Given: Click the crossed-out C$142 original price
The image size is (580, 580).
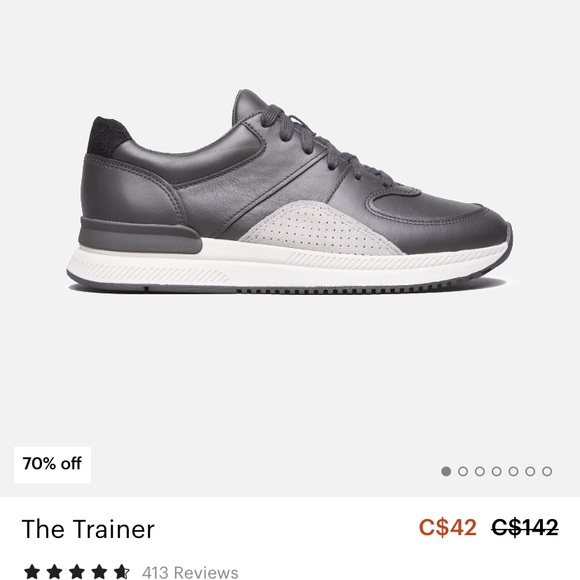Looking at the screenshot, I should pos(525,527).
